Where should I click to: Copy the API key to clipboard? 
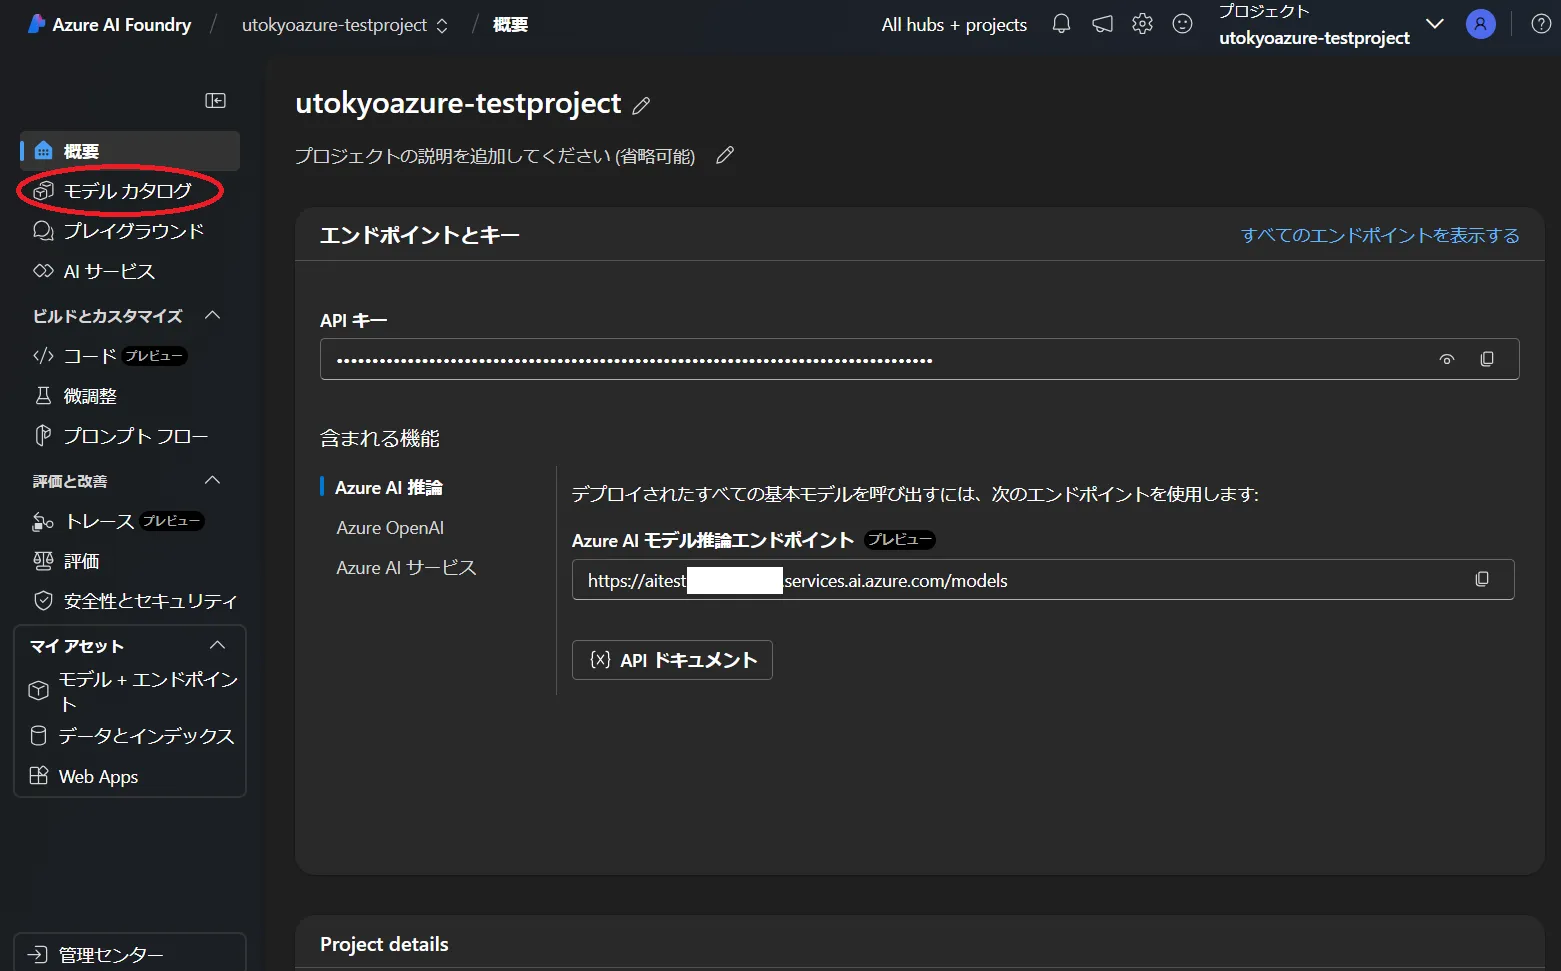pos(1487,359)
